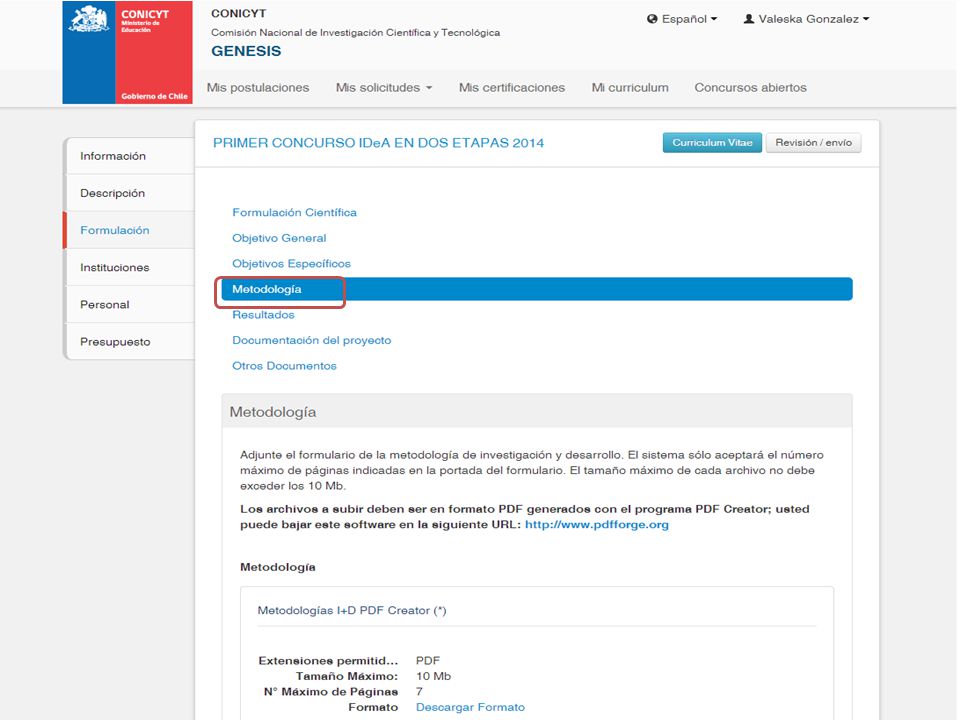The image size is (960, 720).
Task: Select the Formulación sidebar tab
Action: (129, 230)
